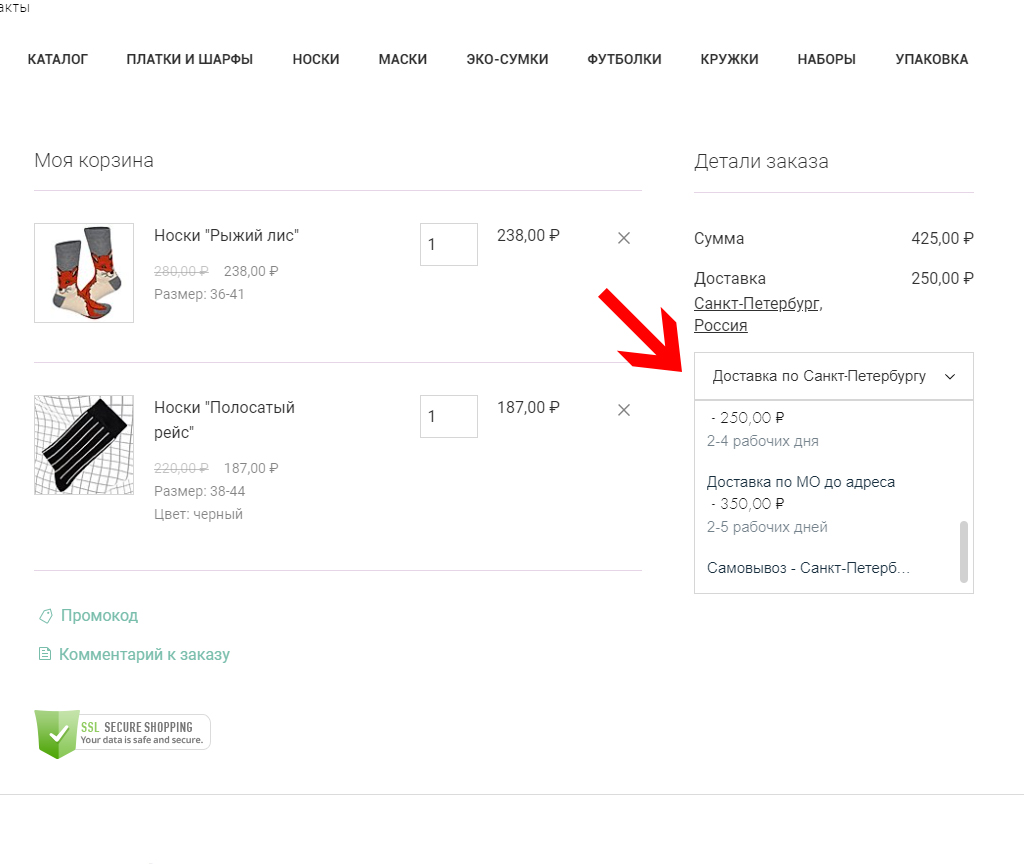
Task: Add a Комментарий к заказу
Action: [x=144, y=655]
